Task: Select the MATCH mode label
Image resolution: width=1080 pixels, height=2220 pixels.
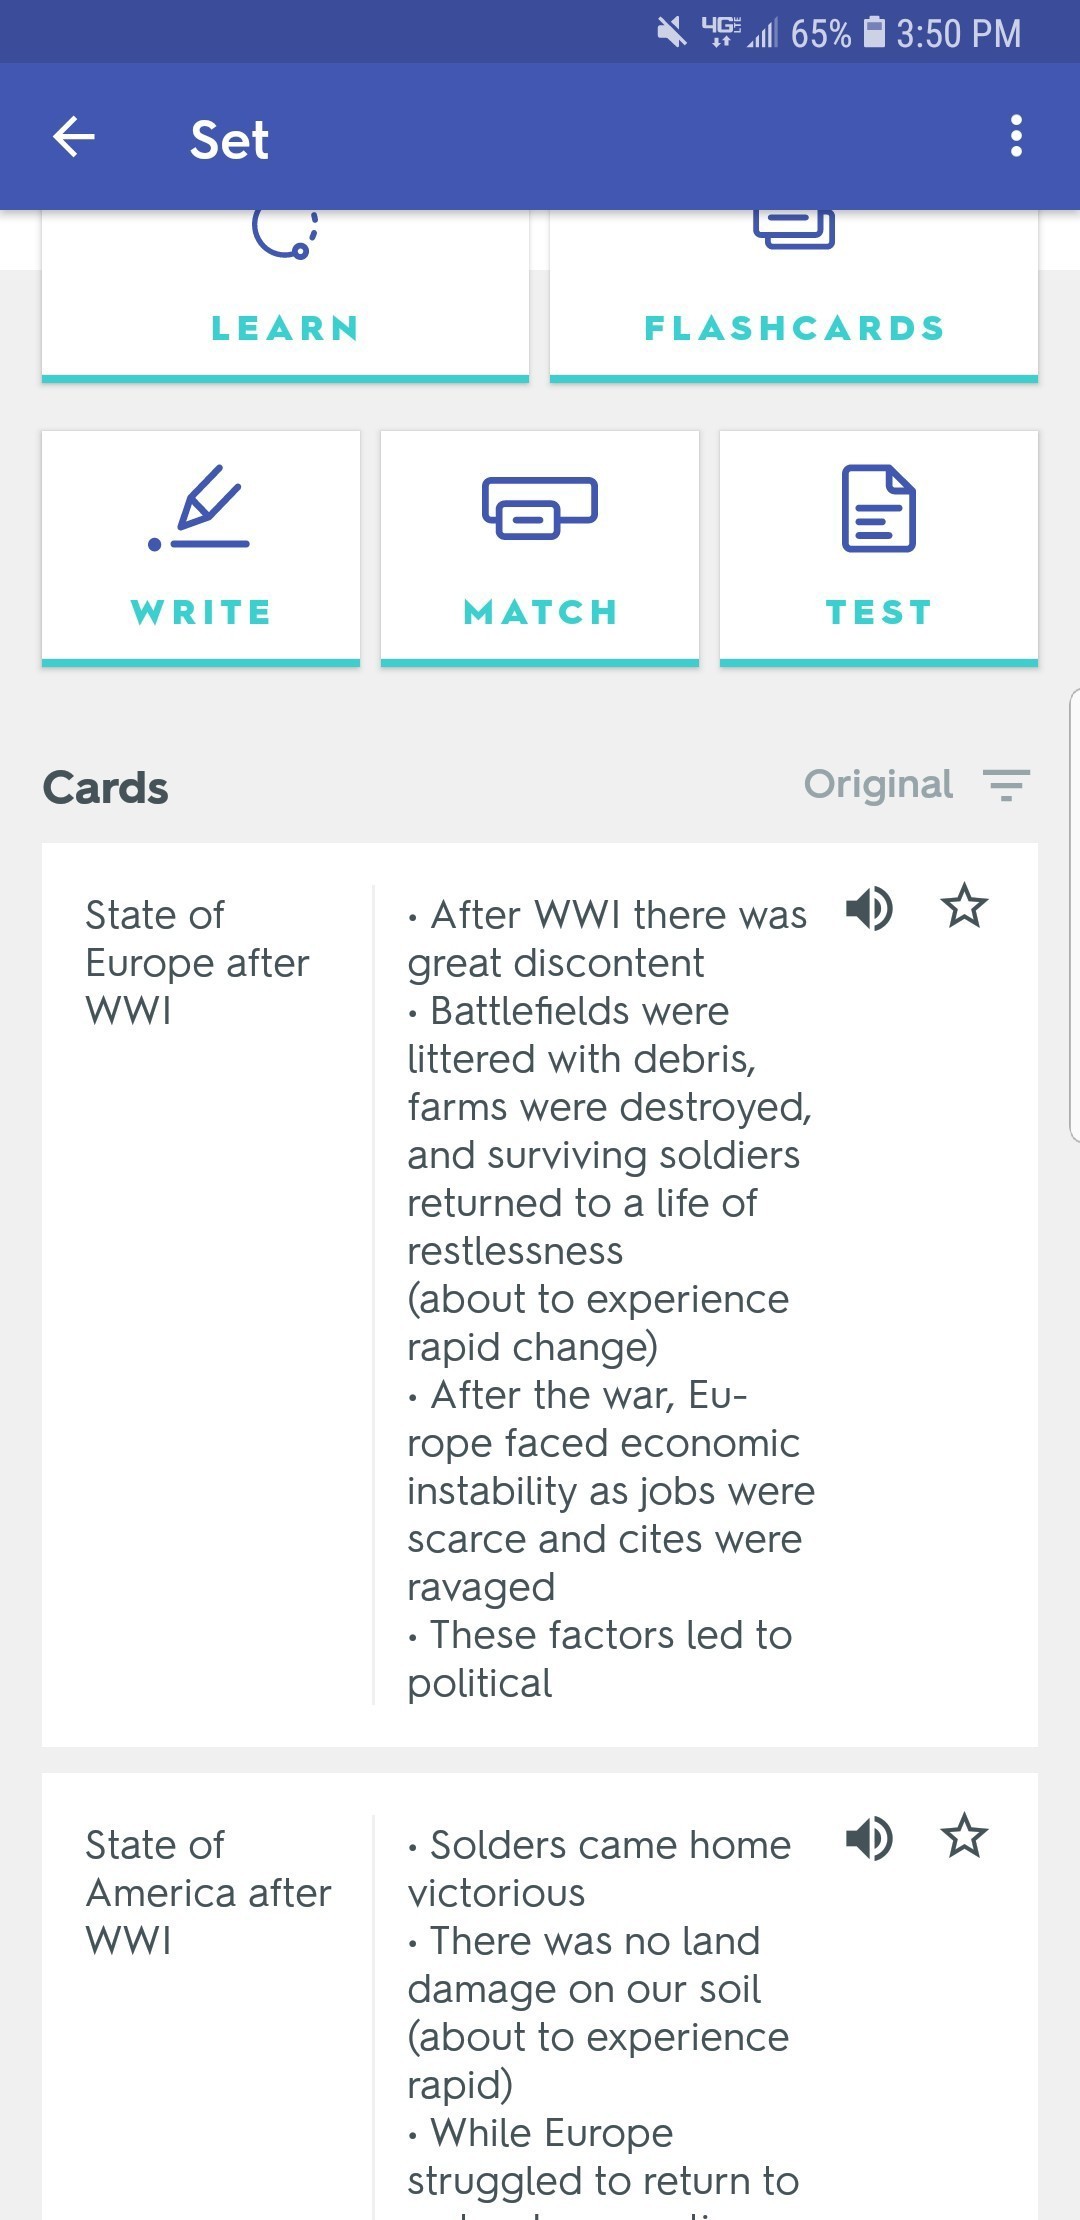Action: pos(540,612)
